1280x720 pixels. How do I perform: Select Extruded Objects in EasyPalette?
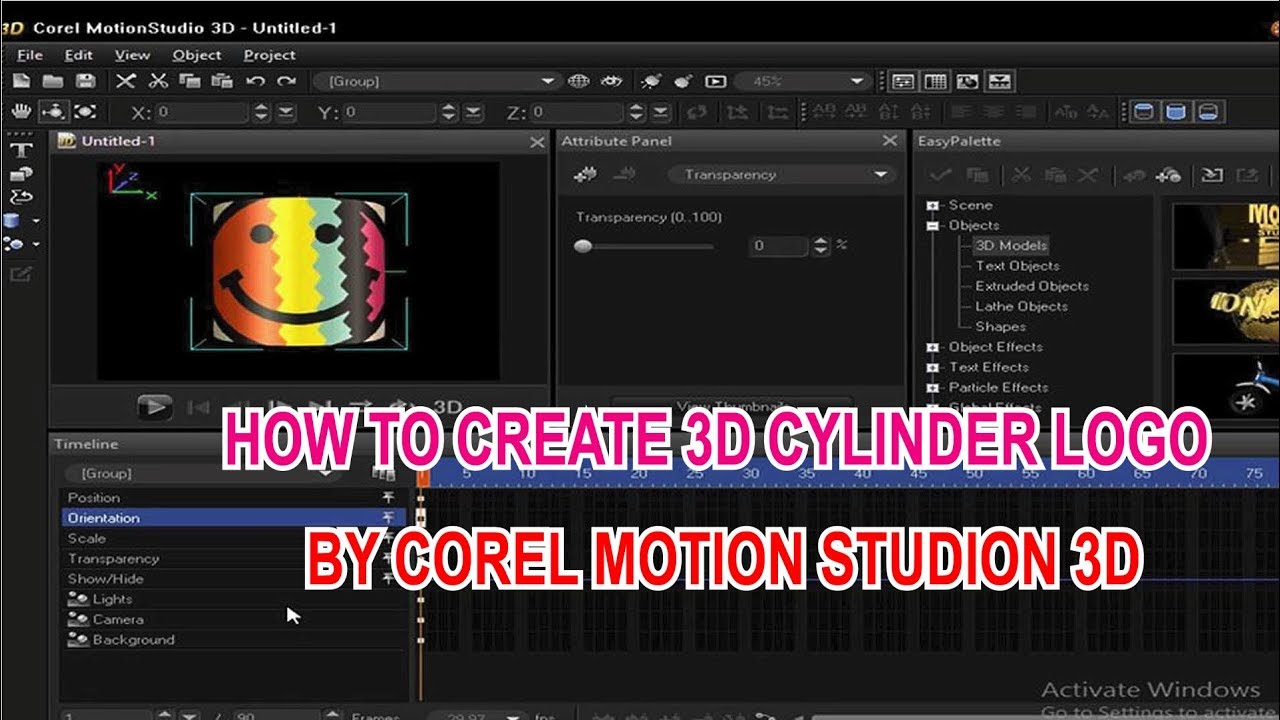coord(1032,286)
